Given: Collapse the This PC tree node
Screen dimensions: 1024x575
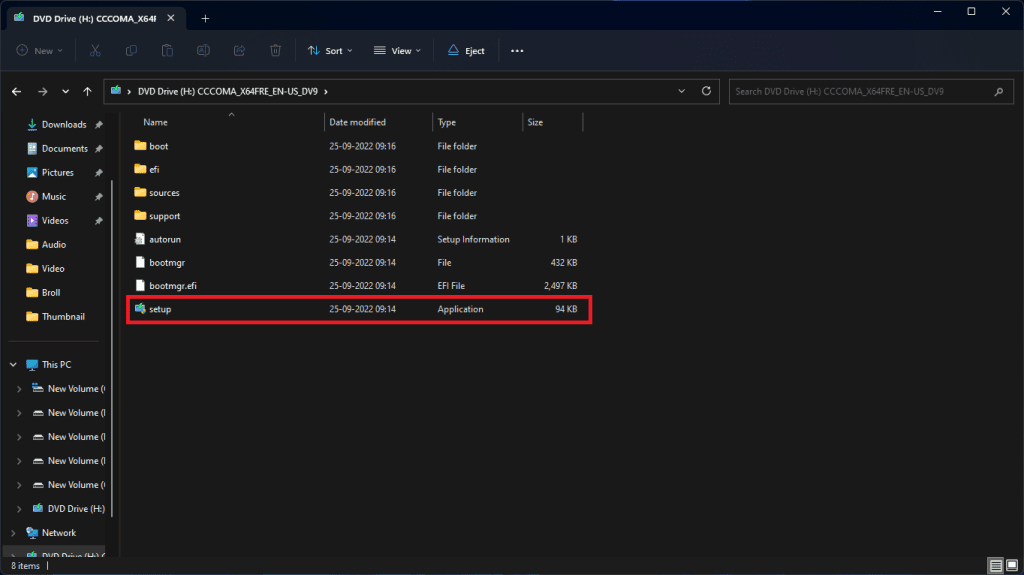Looking at the screenshot, I should pyautogui.click(x=12, y=365).
